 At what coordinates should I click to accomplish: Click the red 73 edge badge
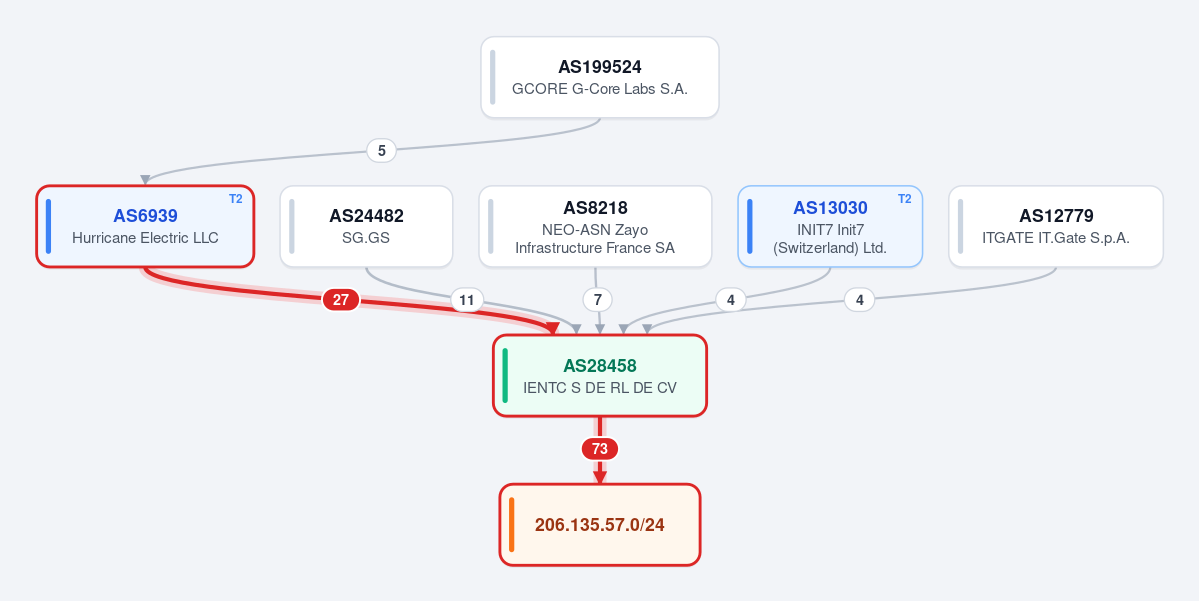600,449
